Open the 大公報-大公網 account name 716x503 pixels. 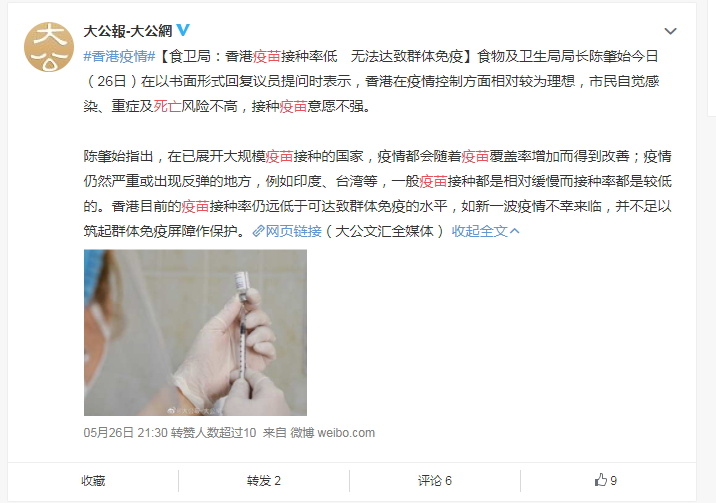pos(128,31)
